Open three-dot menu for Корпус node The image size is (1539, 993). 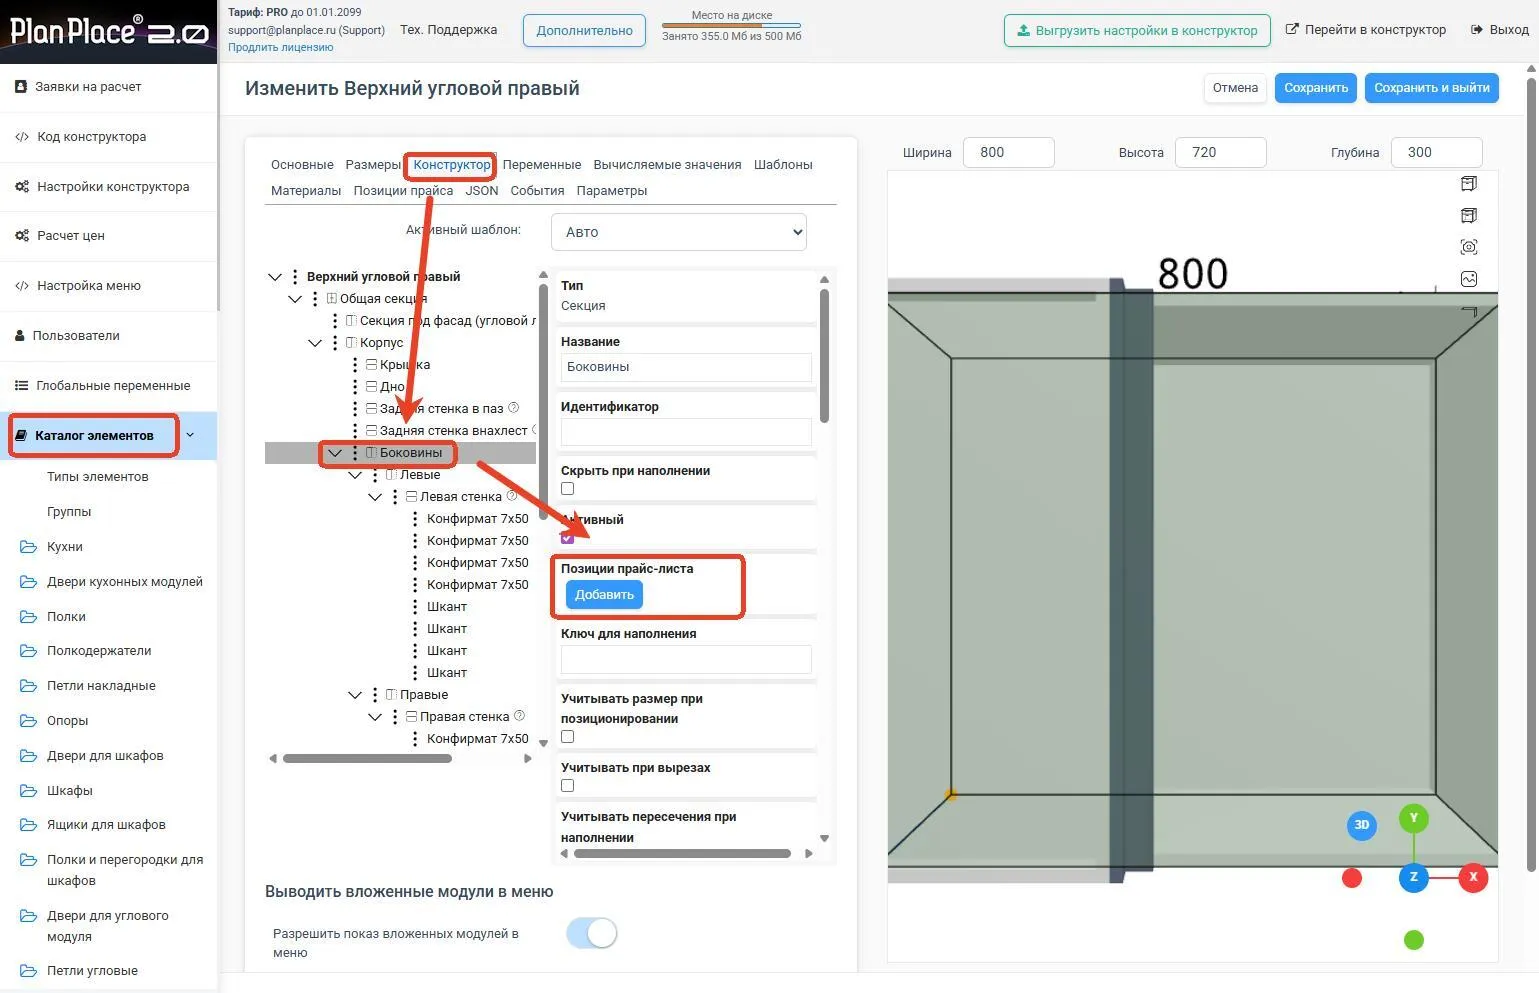(x=335, y=343)
